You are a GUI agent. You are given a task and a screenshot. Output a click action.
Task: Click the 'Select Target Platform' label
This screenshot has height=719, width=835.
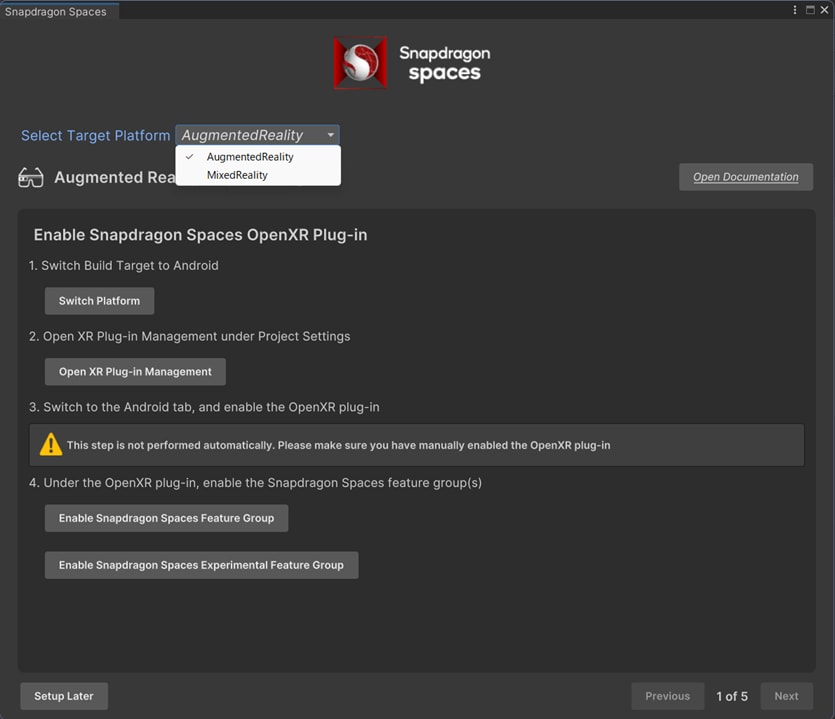pos(96,135)
